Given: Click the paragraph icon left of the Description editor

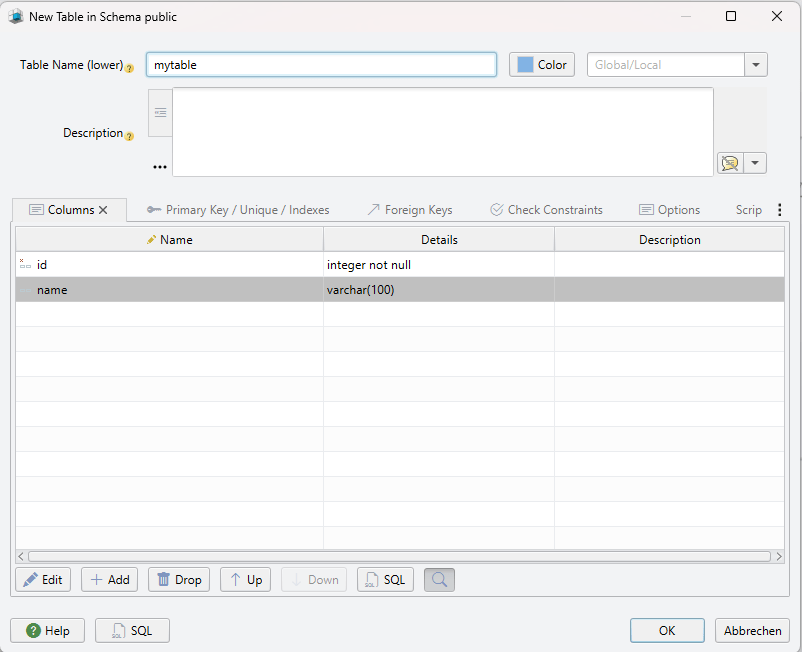Looking at the screenshot, I should coord(160,111).
